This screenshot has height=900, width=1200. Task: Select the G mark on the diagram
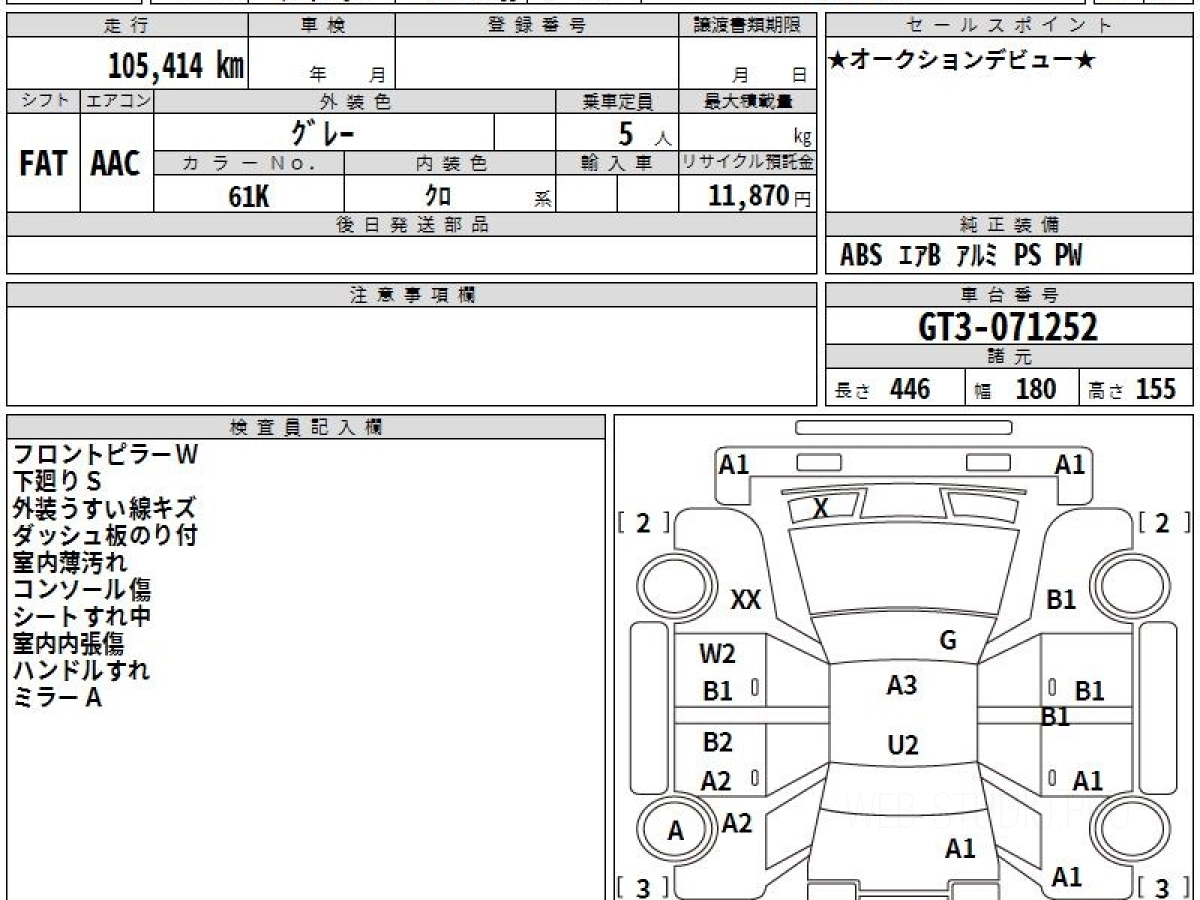click(x=948, y=641)
